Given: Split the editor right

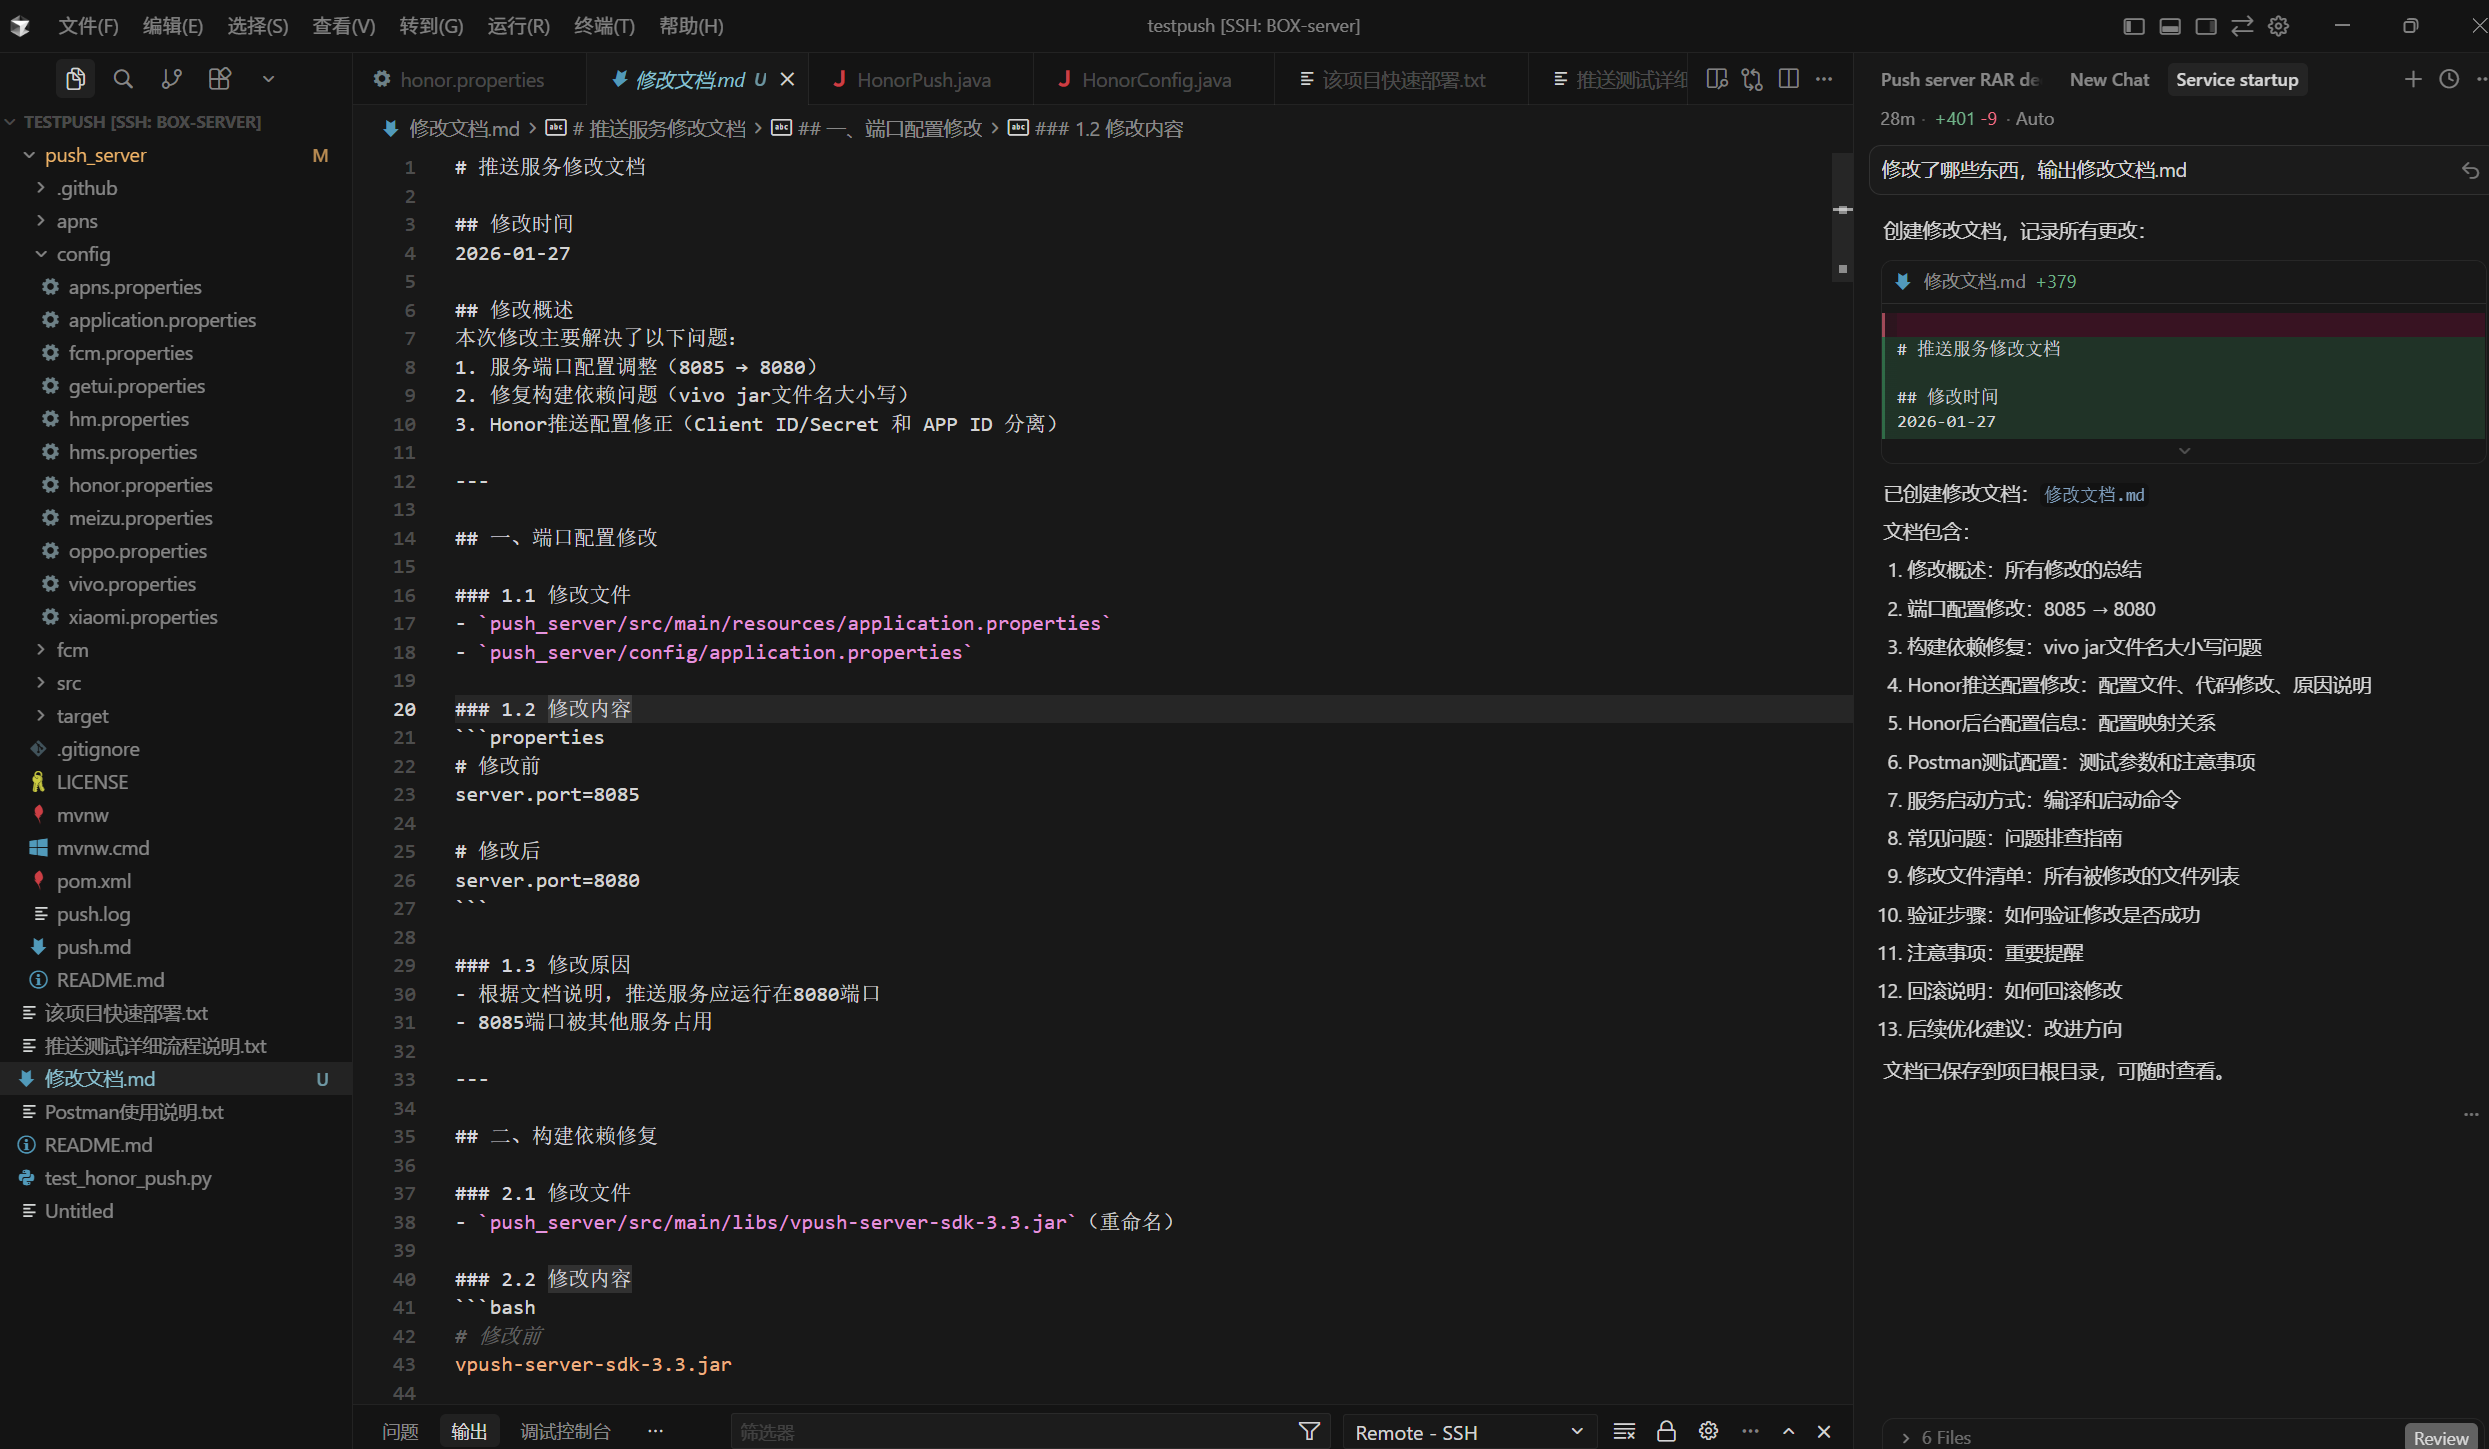Looking at the screenshot, I should click(1788, 79).
